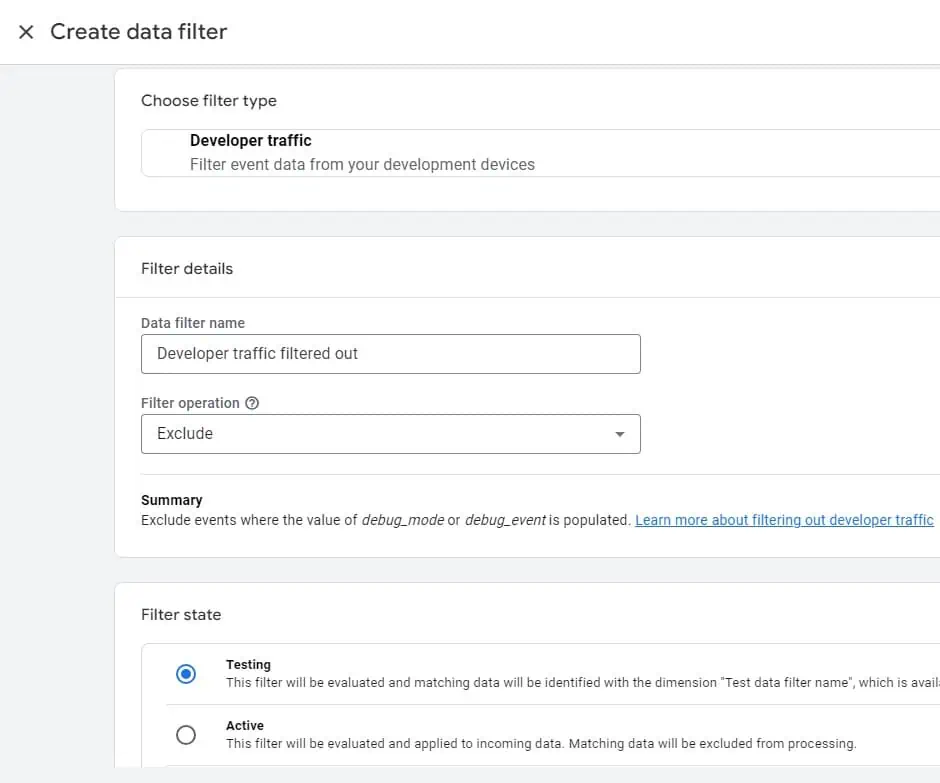This screenshot has height=783, width=940.
Task: Click the Summary label text
Action: (x=171, y=500)
